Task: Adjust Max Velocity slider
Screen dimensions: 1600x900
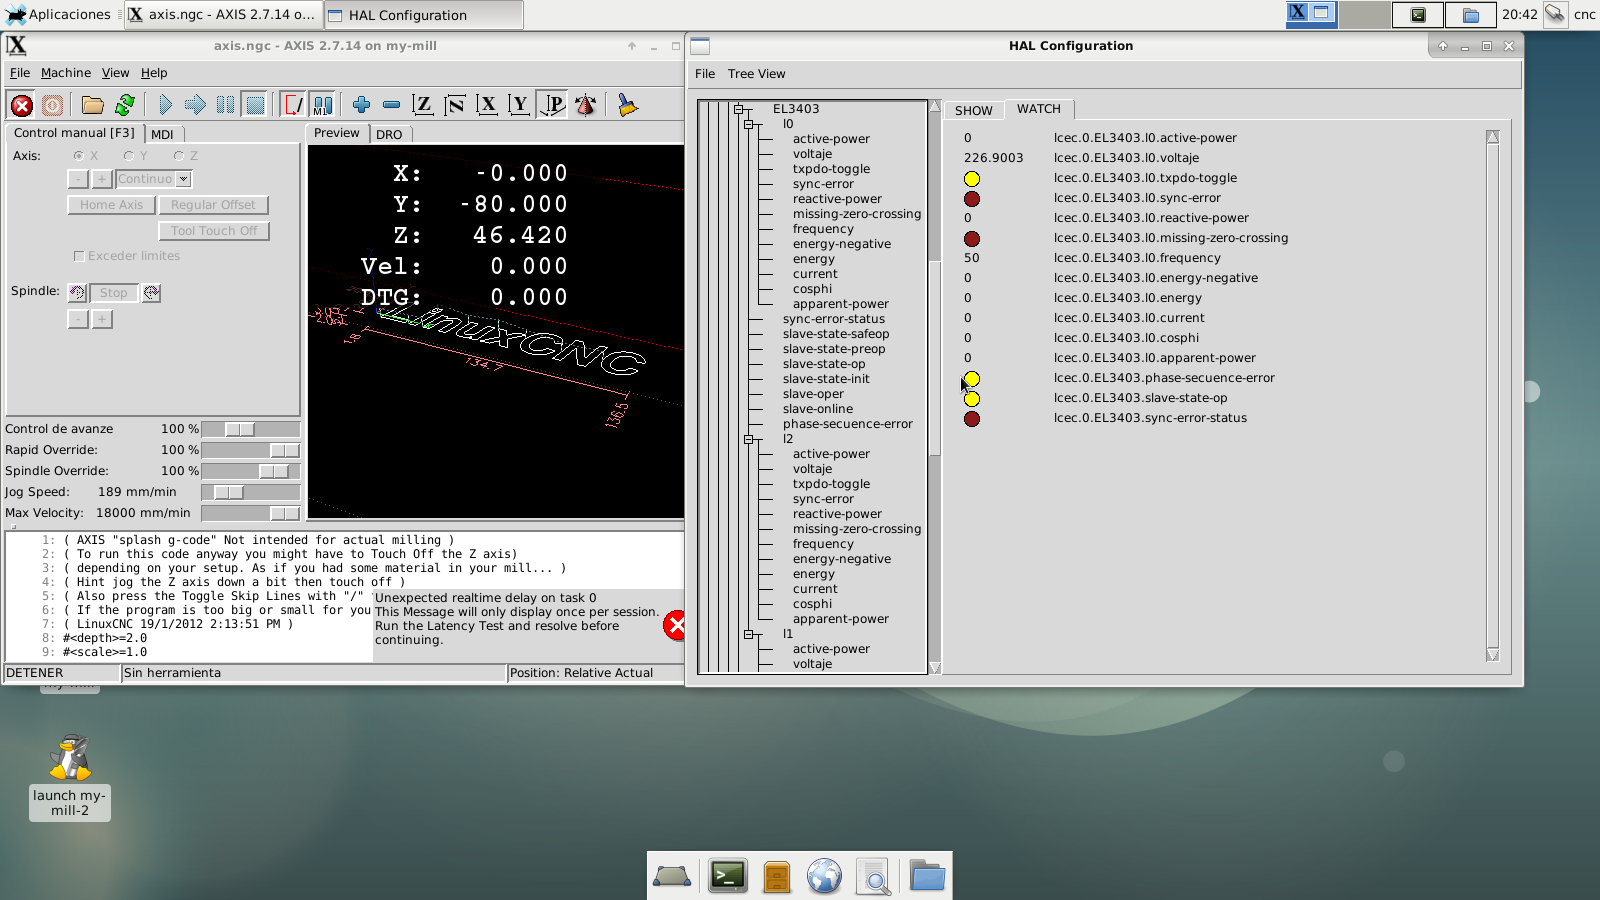Action: [x=250, y=513]
